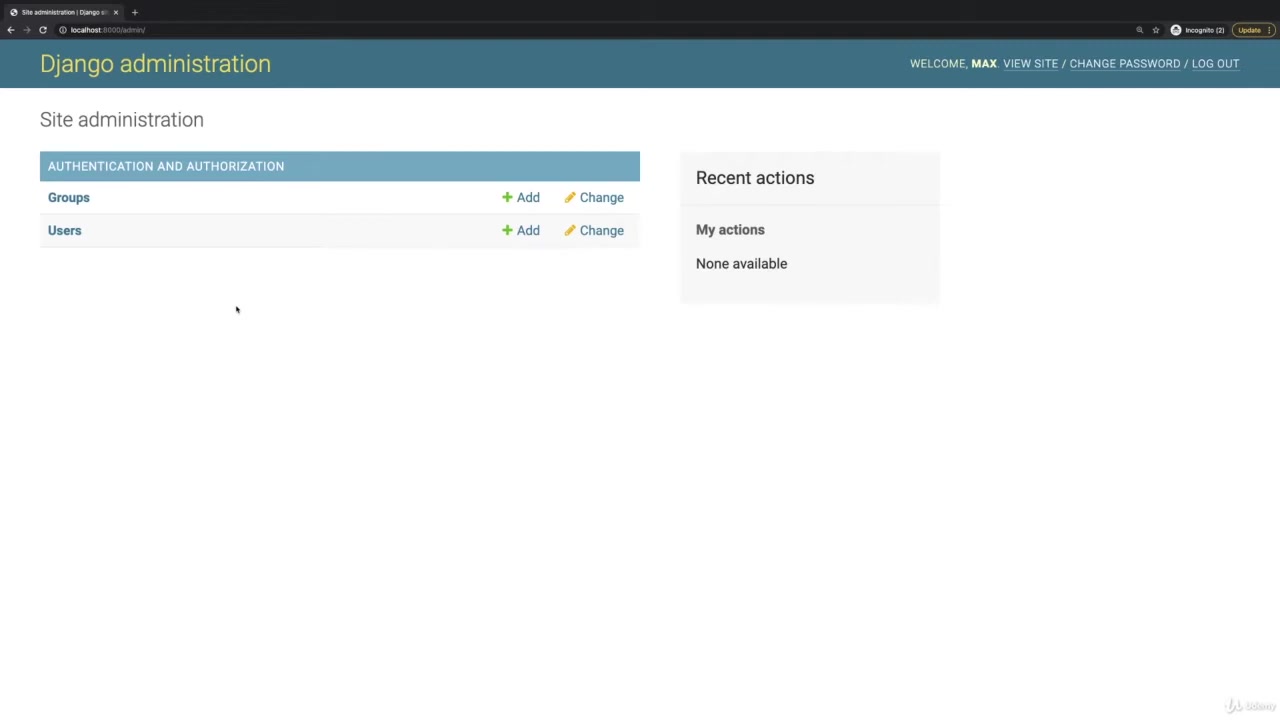Click the zoom magnifier icon in address bar
Viewport: 1280px width, 720px height.
[x=1139, y=30]
